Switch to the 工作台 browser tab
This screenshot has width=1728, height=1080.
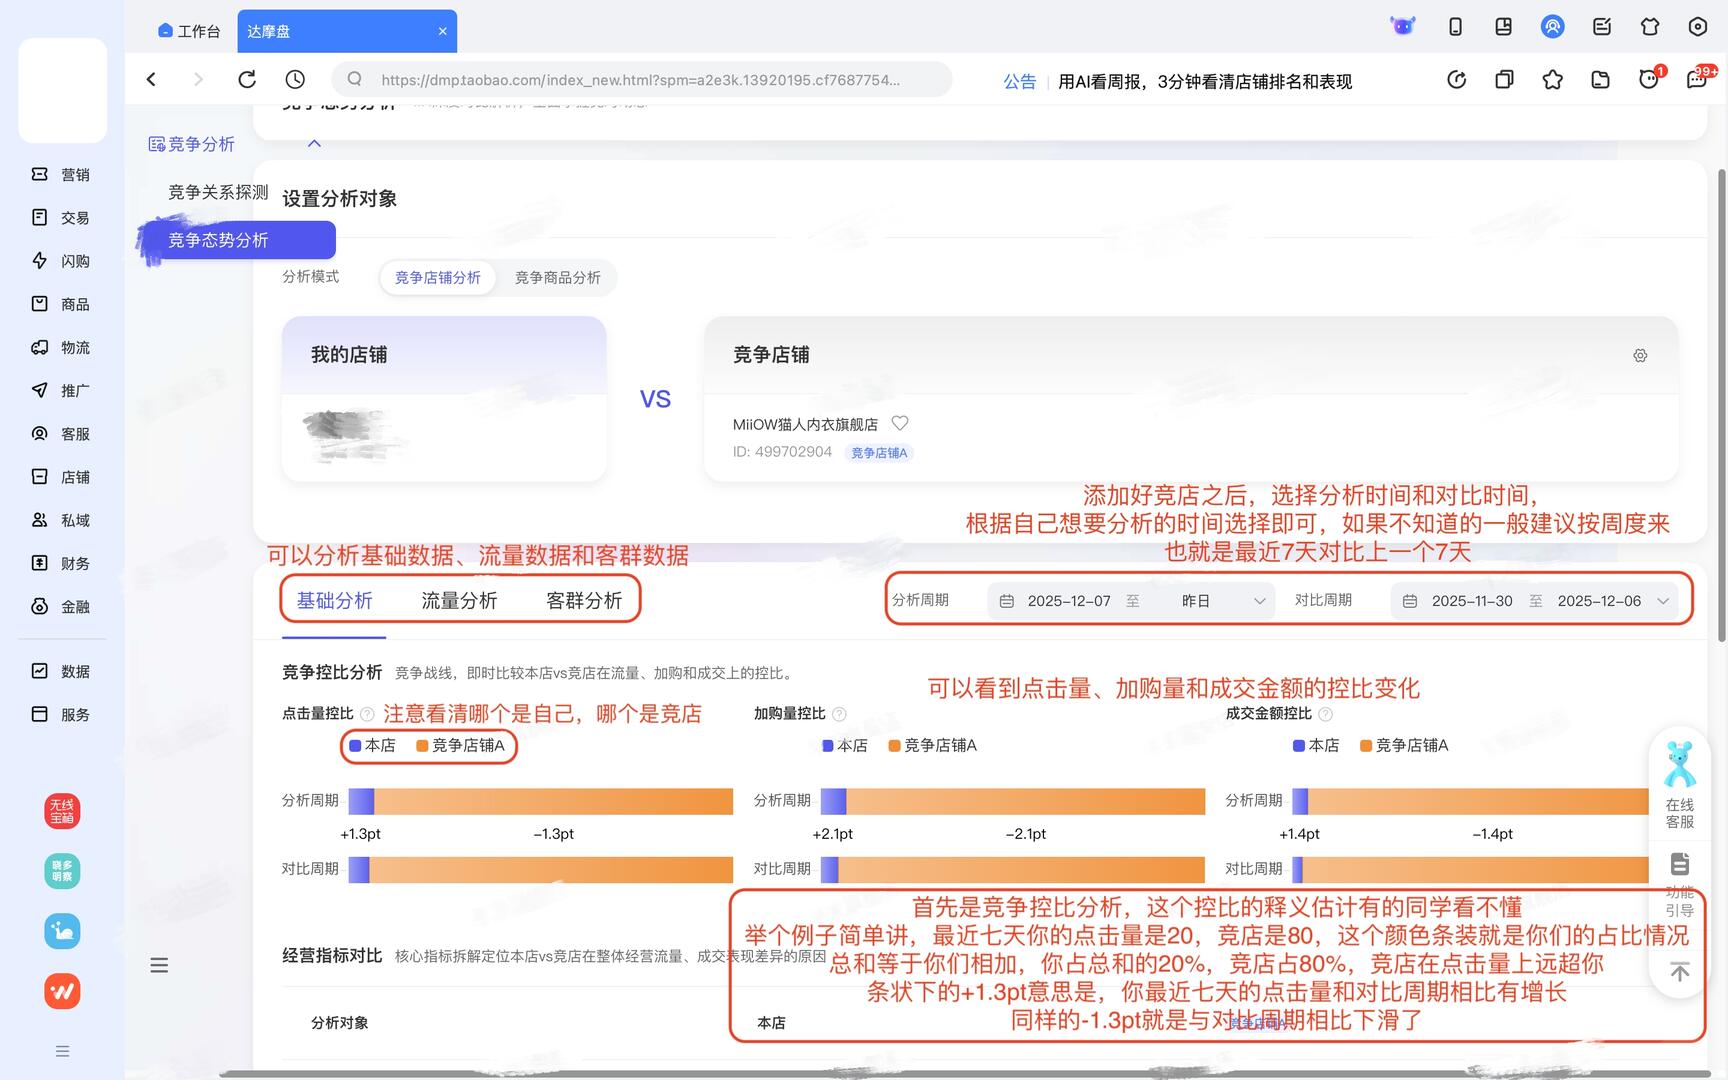[189, 31]
